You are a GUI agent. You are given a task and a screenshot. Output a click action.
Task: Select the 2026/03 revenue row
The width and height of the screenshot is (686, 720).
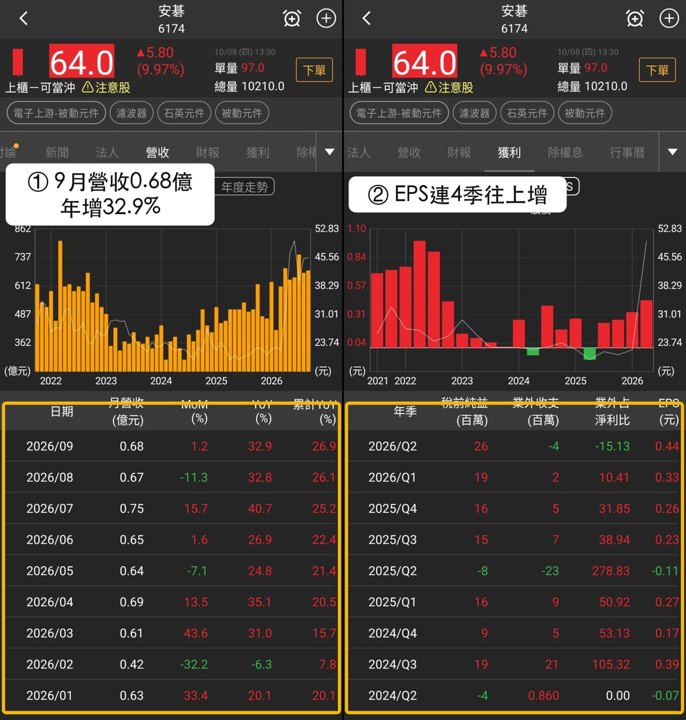[x=171, y=633]
